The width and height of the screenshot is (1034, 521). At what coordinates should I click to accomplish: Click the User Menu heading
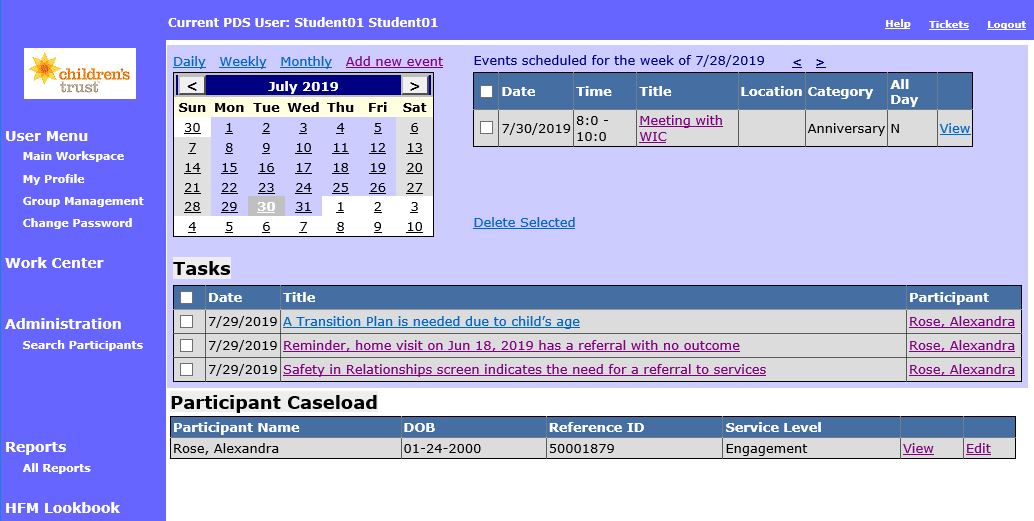point(46,136)
